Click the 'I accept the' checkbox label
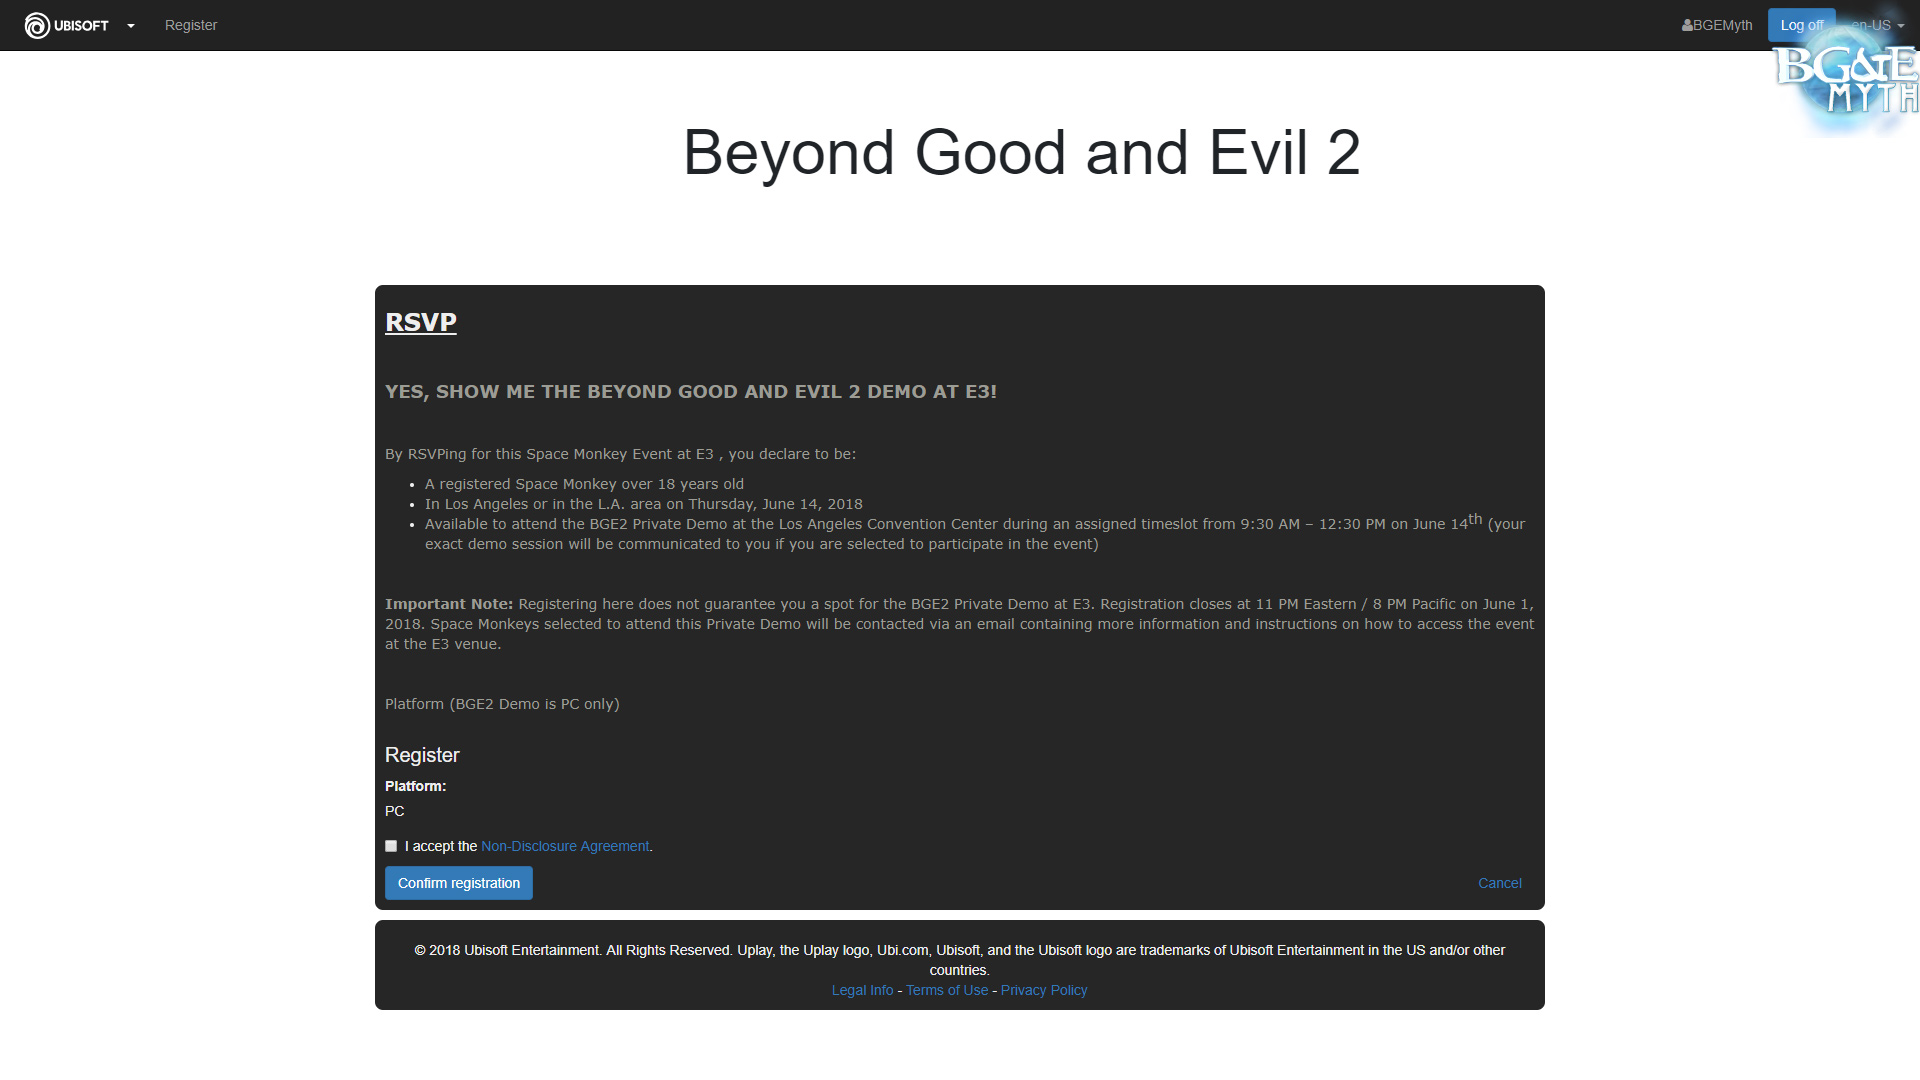The image size is (1920, 1080). 441,846
